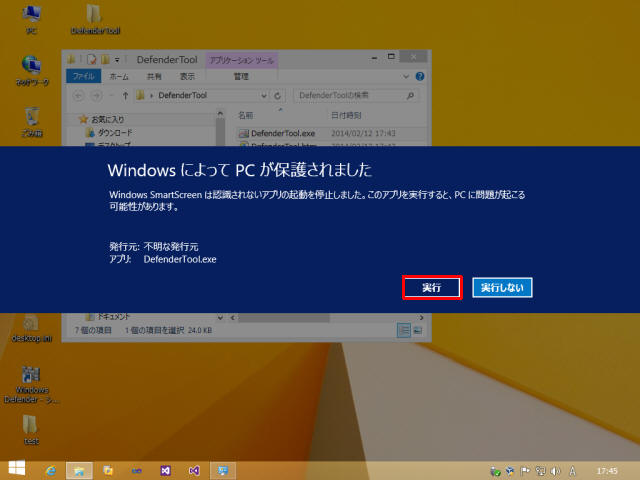Click the network tray icon
Screen dimensions: 640x480
pos(540,471)
